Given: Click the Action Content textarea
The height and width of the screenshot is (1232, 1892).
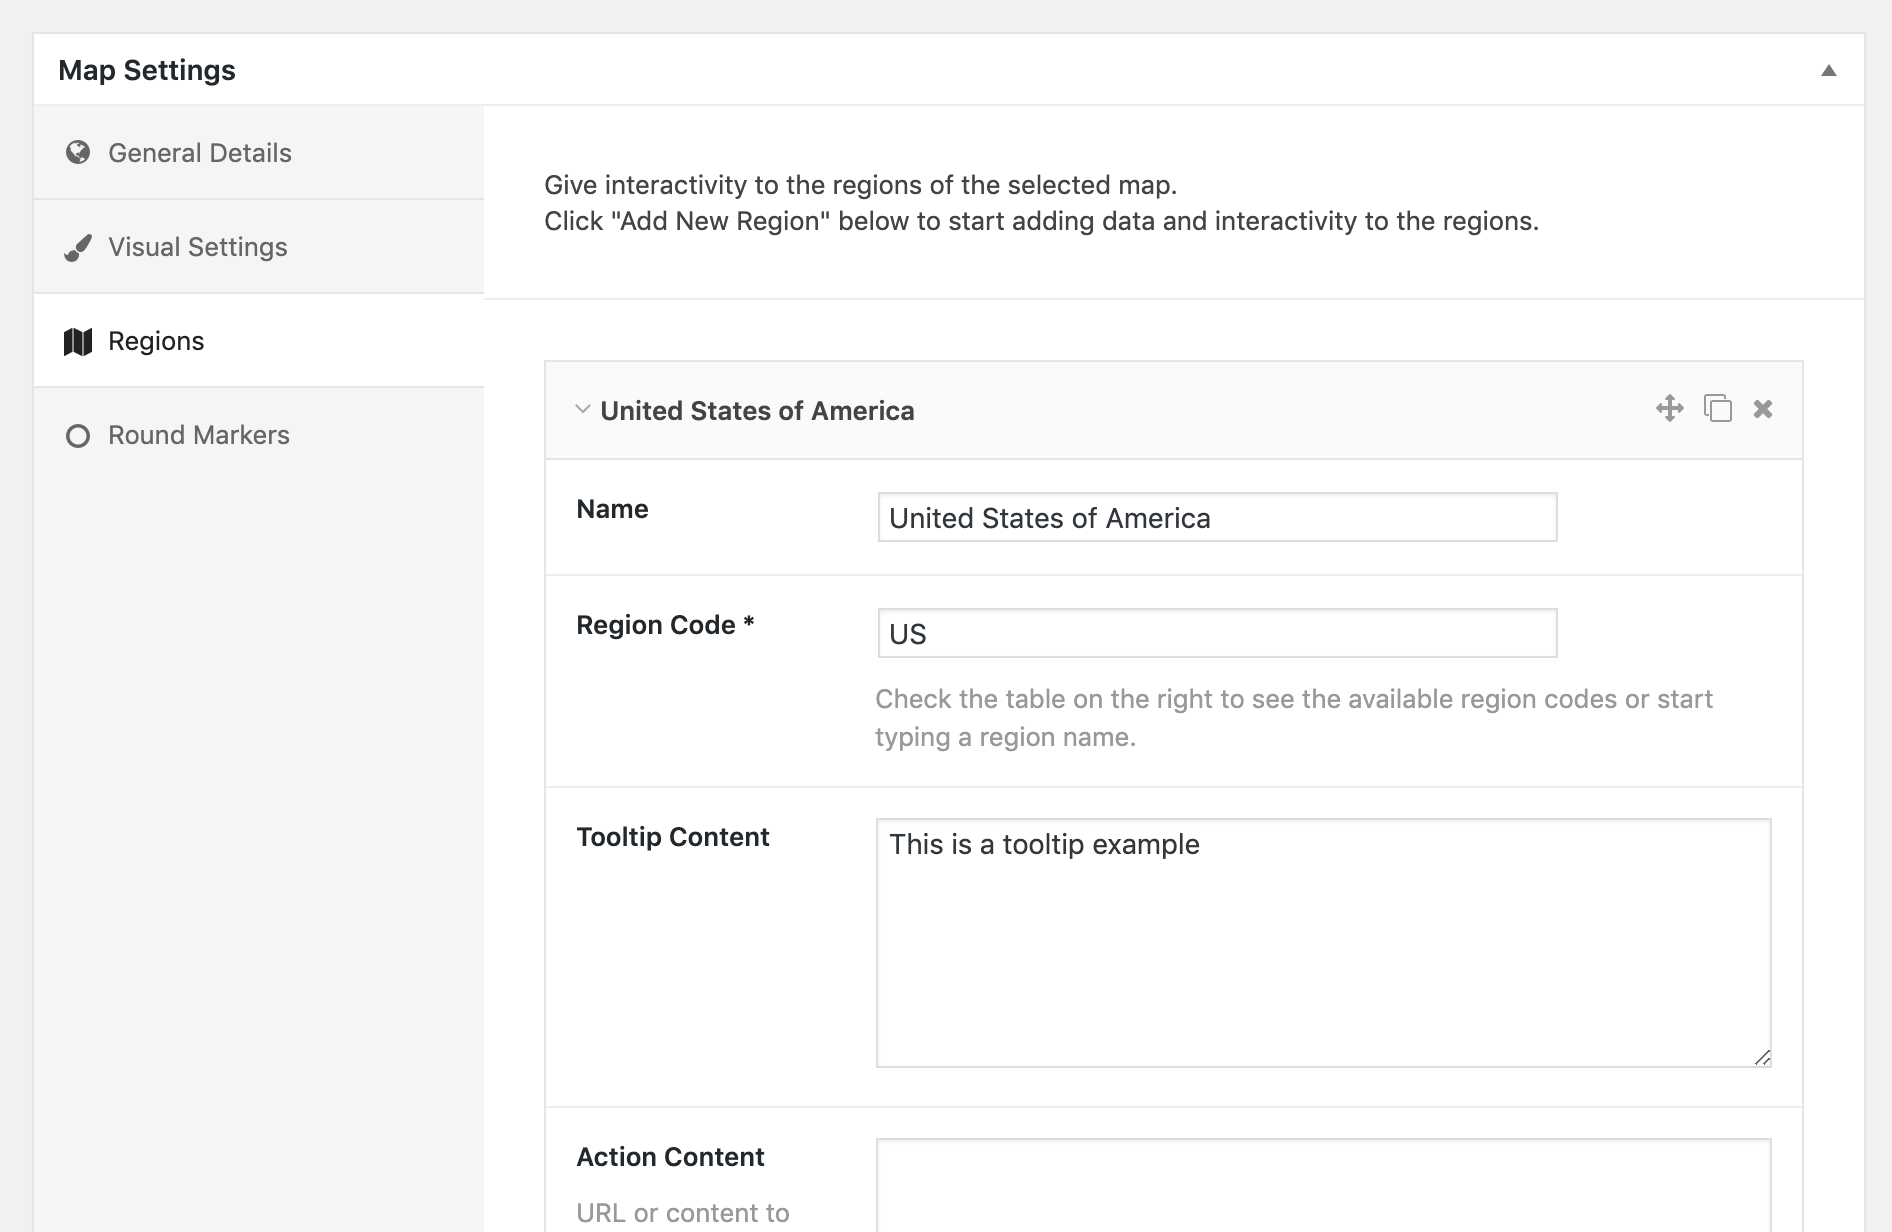Looking at the screenshot, I should (1324, 1185).
